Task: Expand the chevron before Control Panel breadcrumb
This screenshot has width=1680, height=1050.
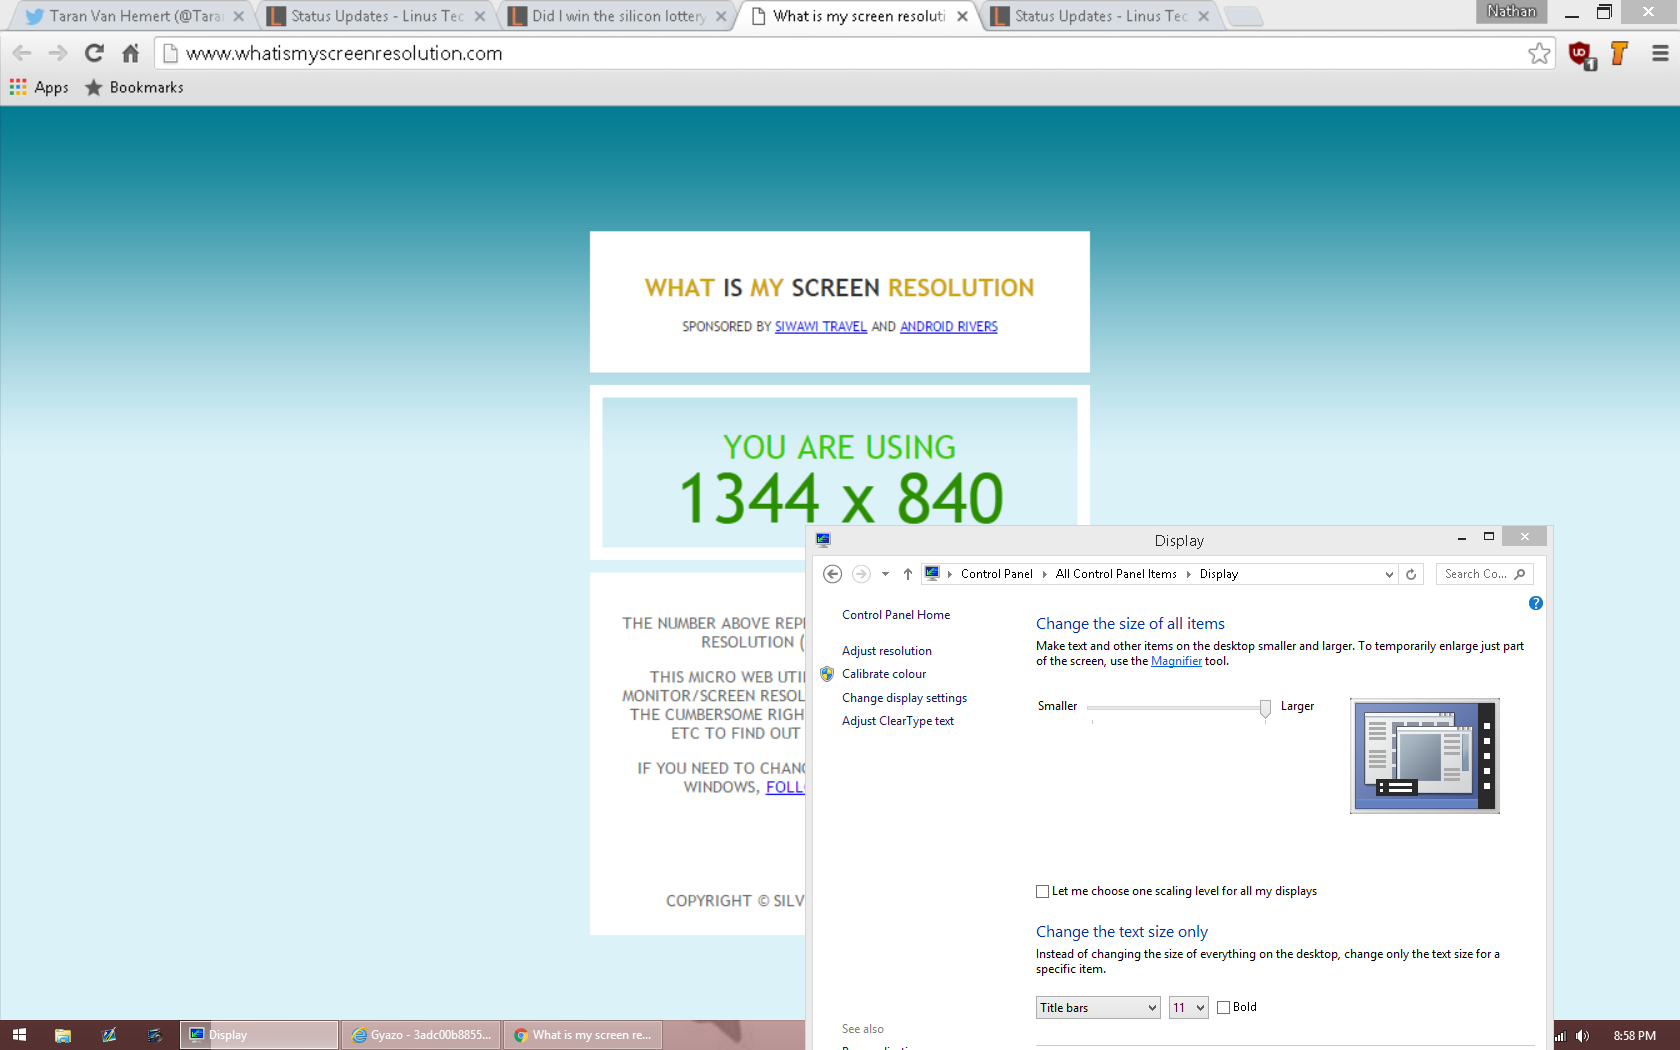Action: tap(950, 574)
